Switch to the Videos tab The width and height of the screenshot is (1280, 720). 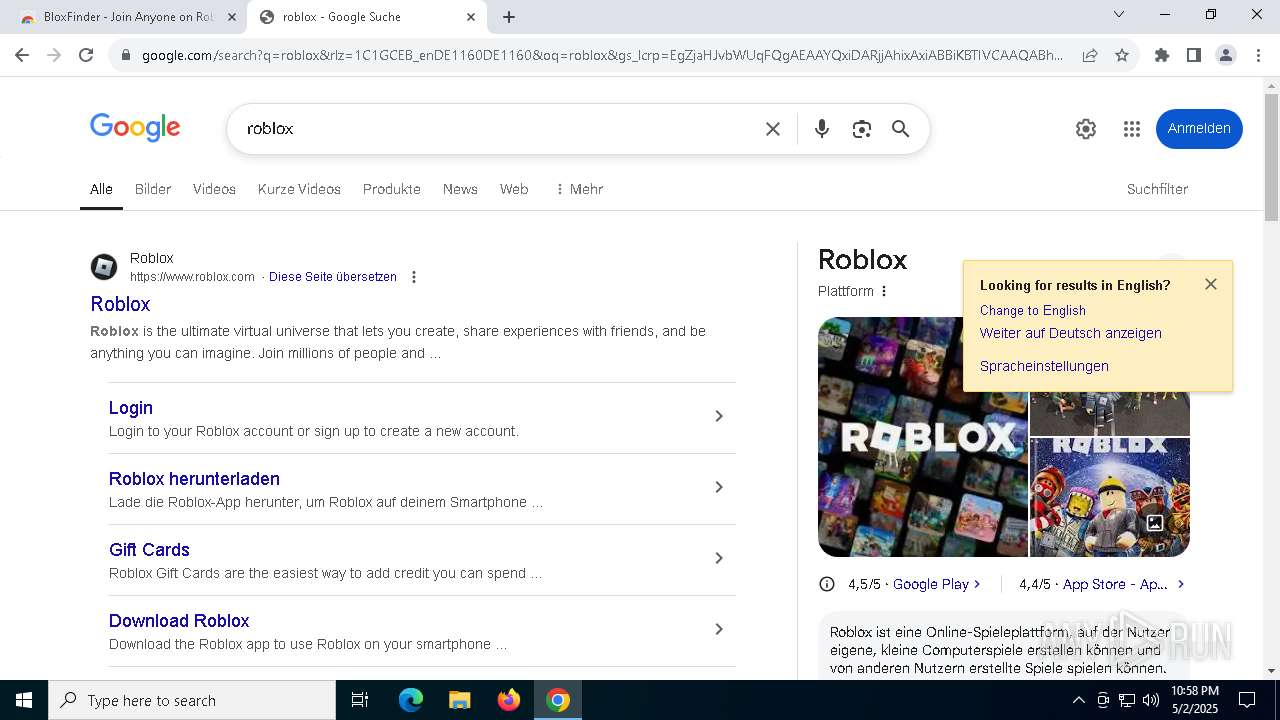pos(214,189)
